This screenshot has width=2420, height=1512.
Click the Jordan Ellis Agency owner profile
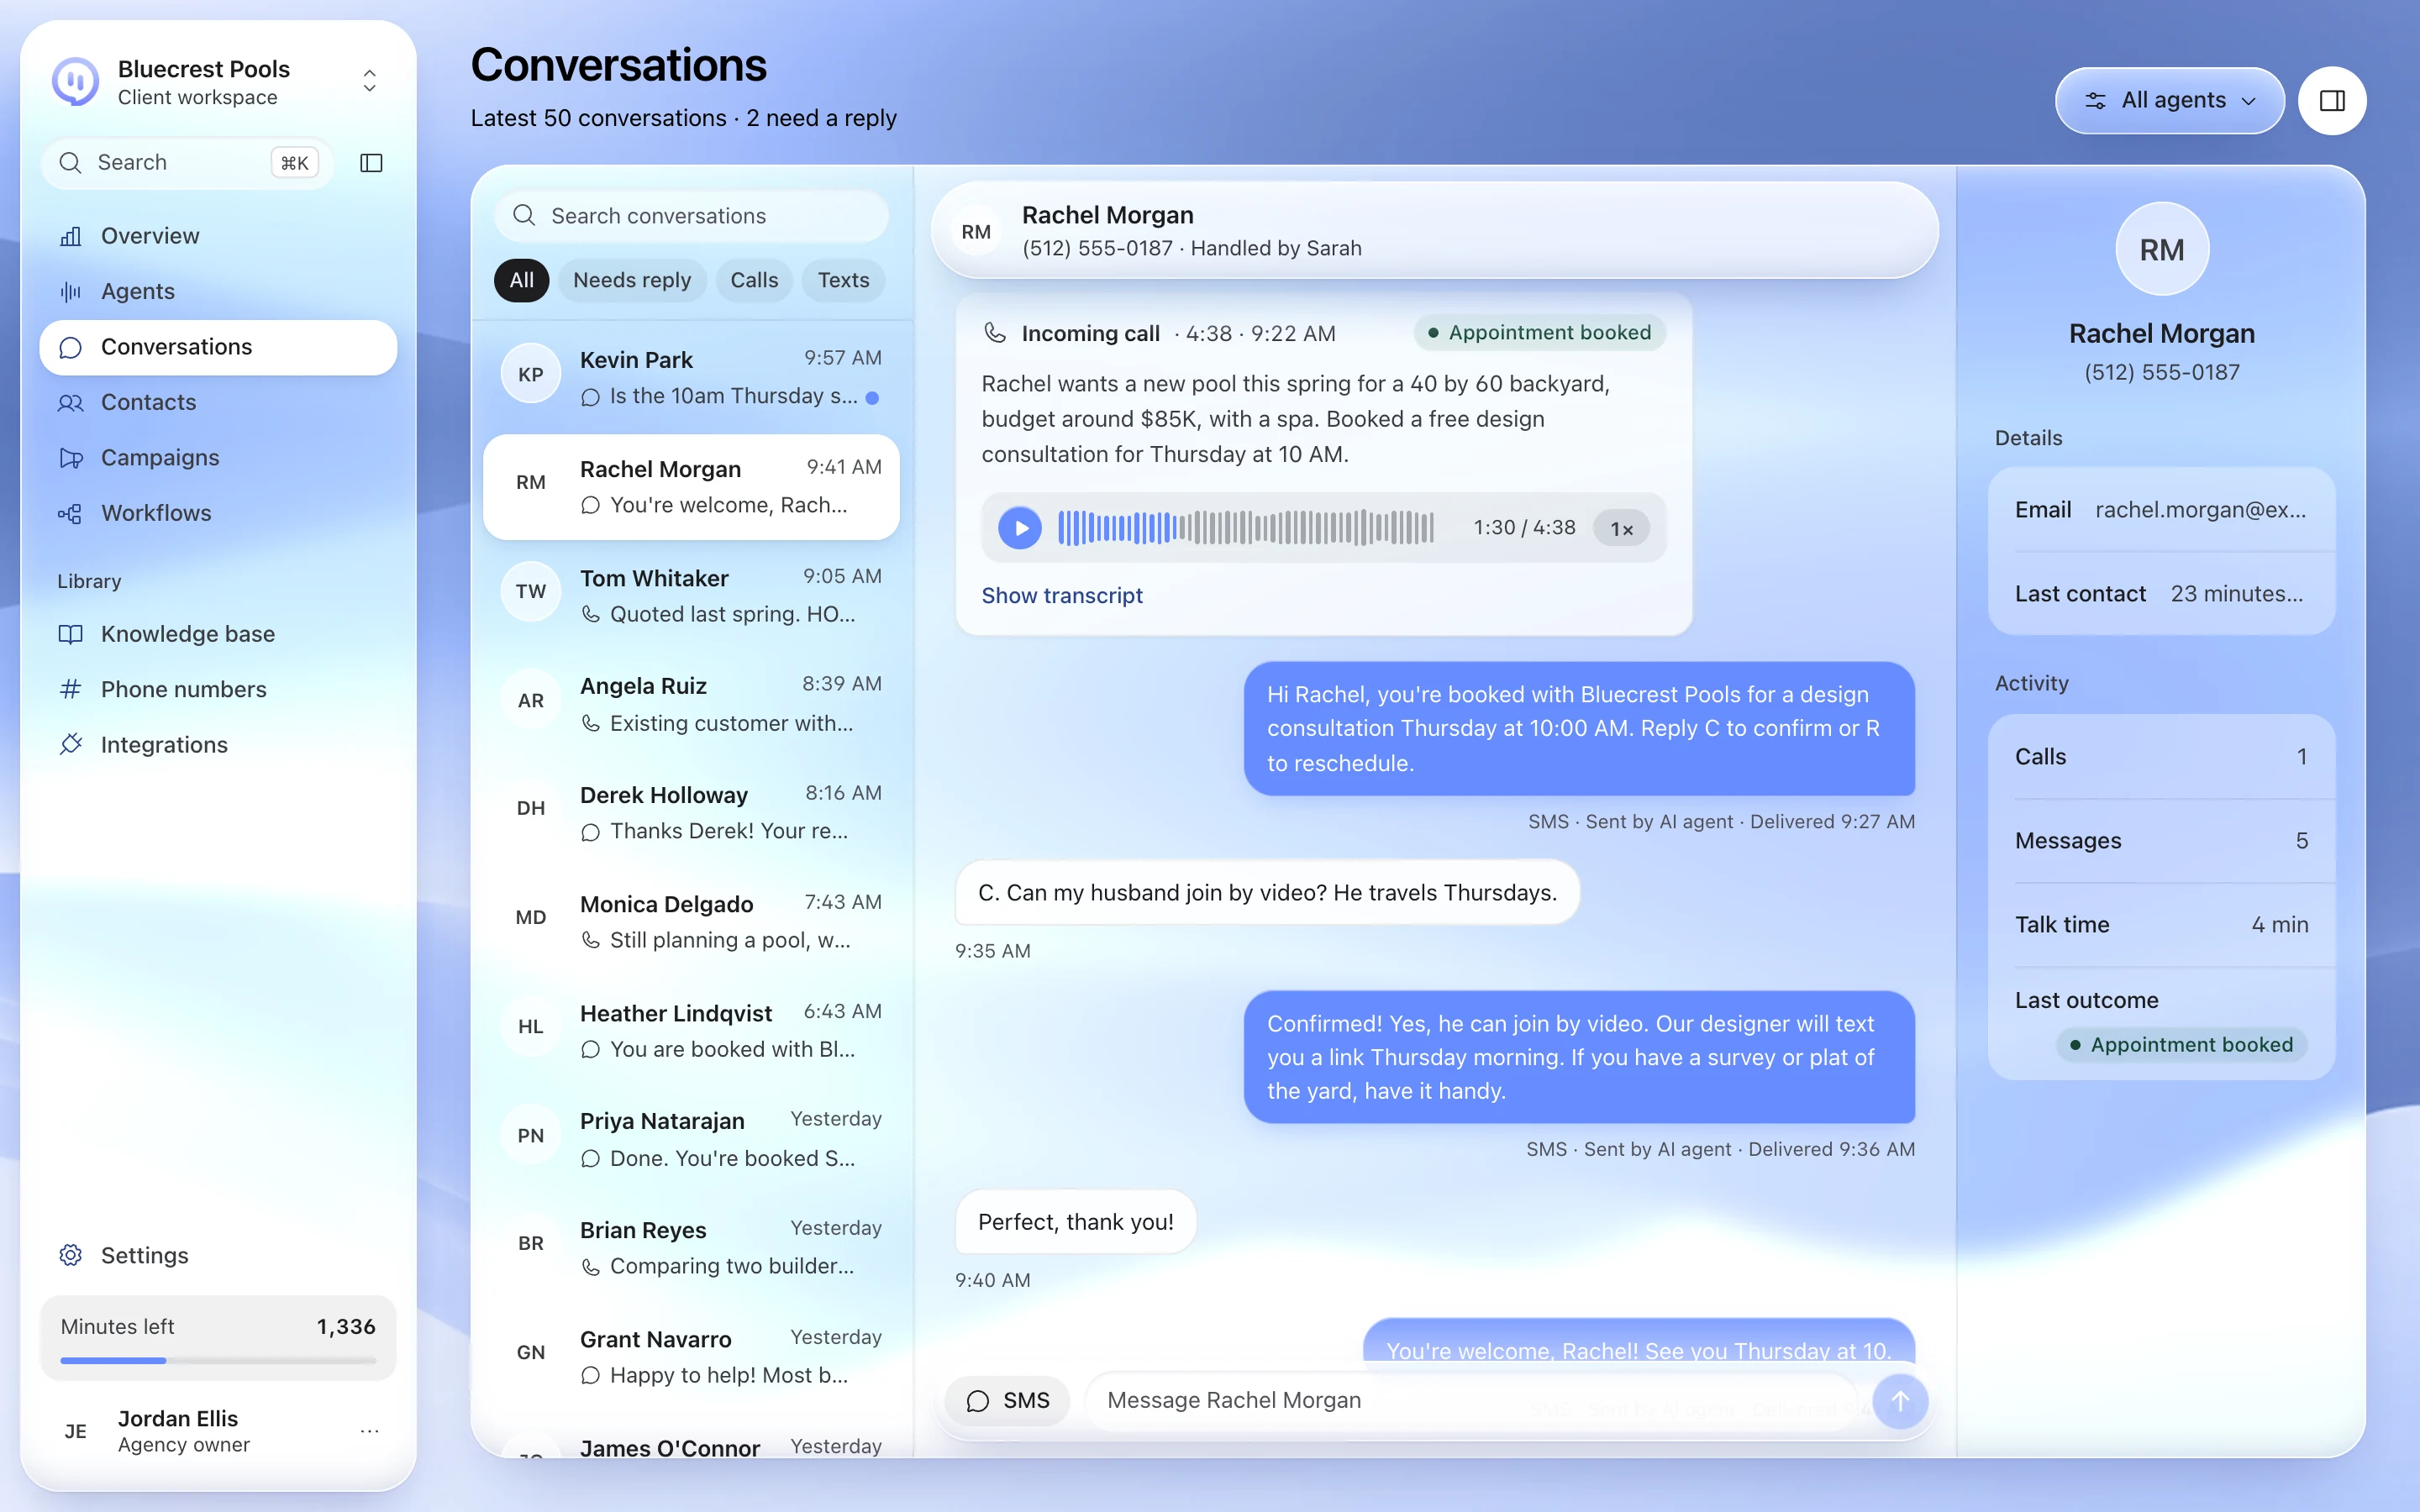(218, 1431)
